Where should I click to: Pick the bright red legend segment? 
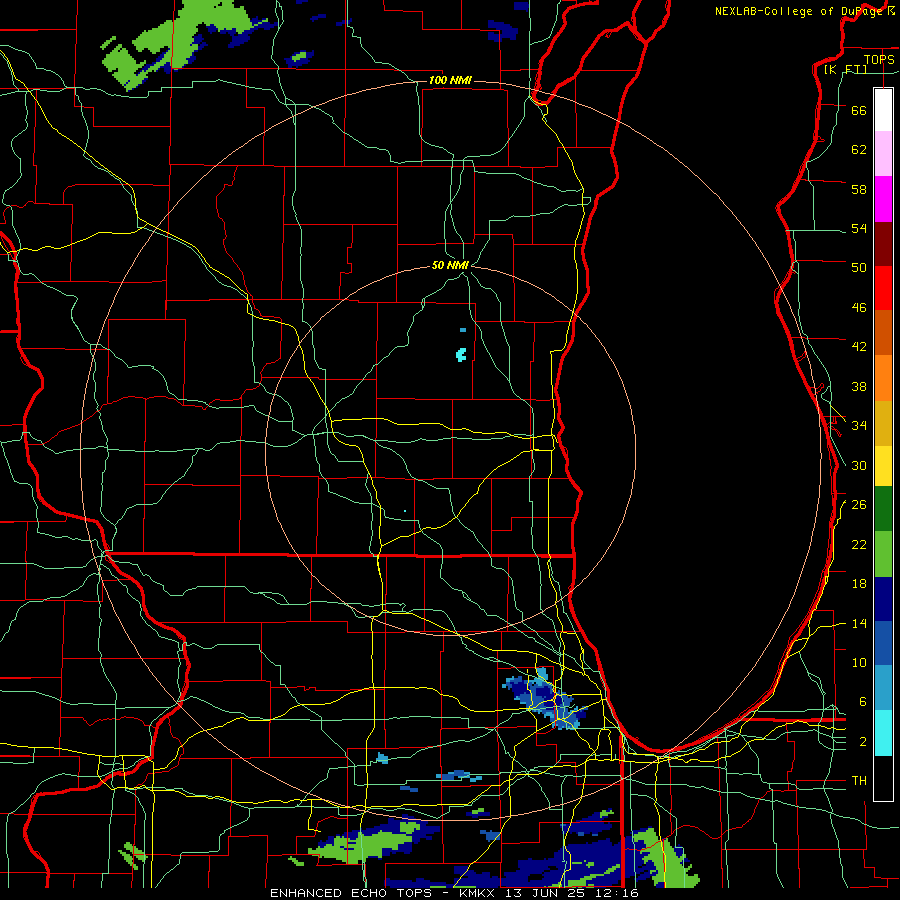(x=883, y=289)
